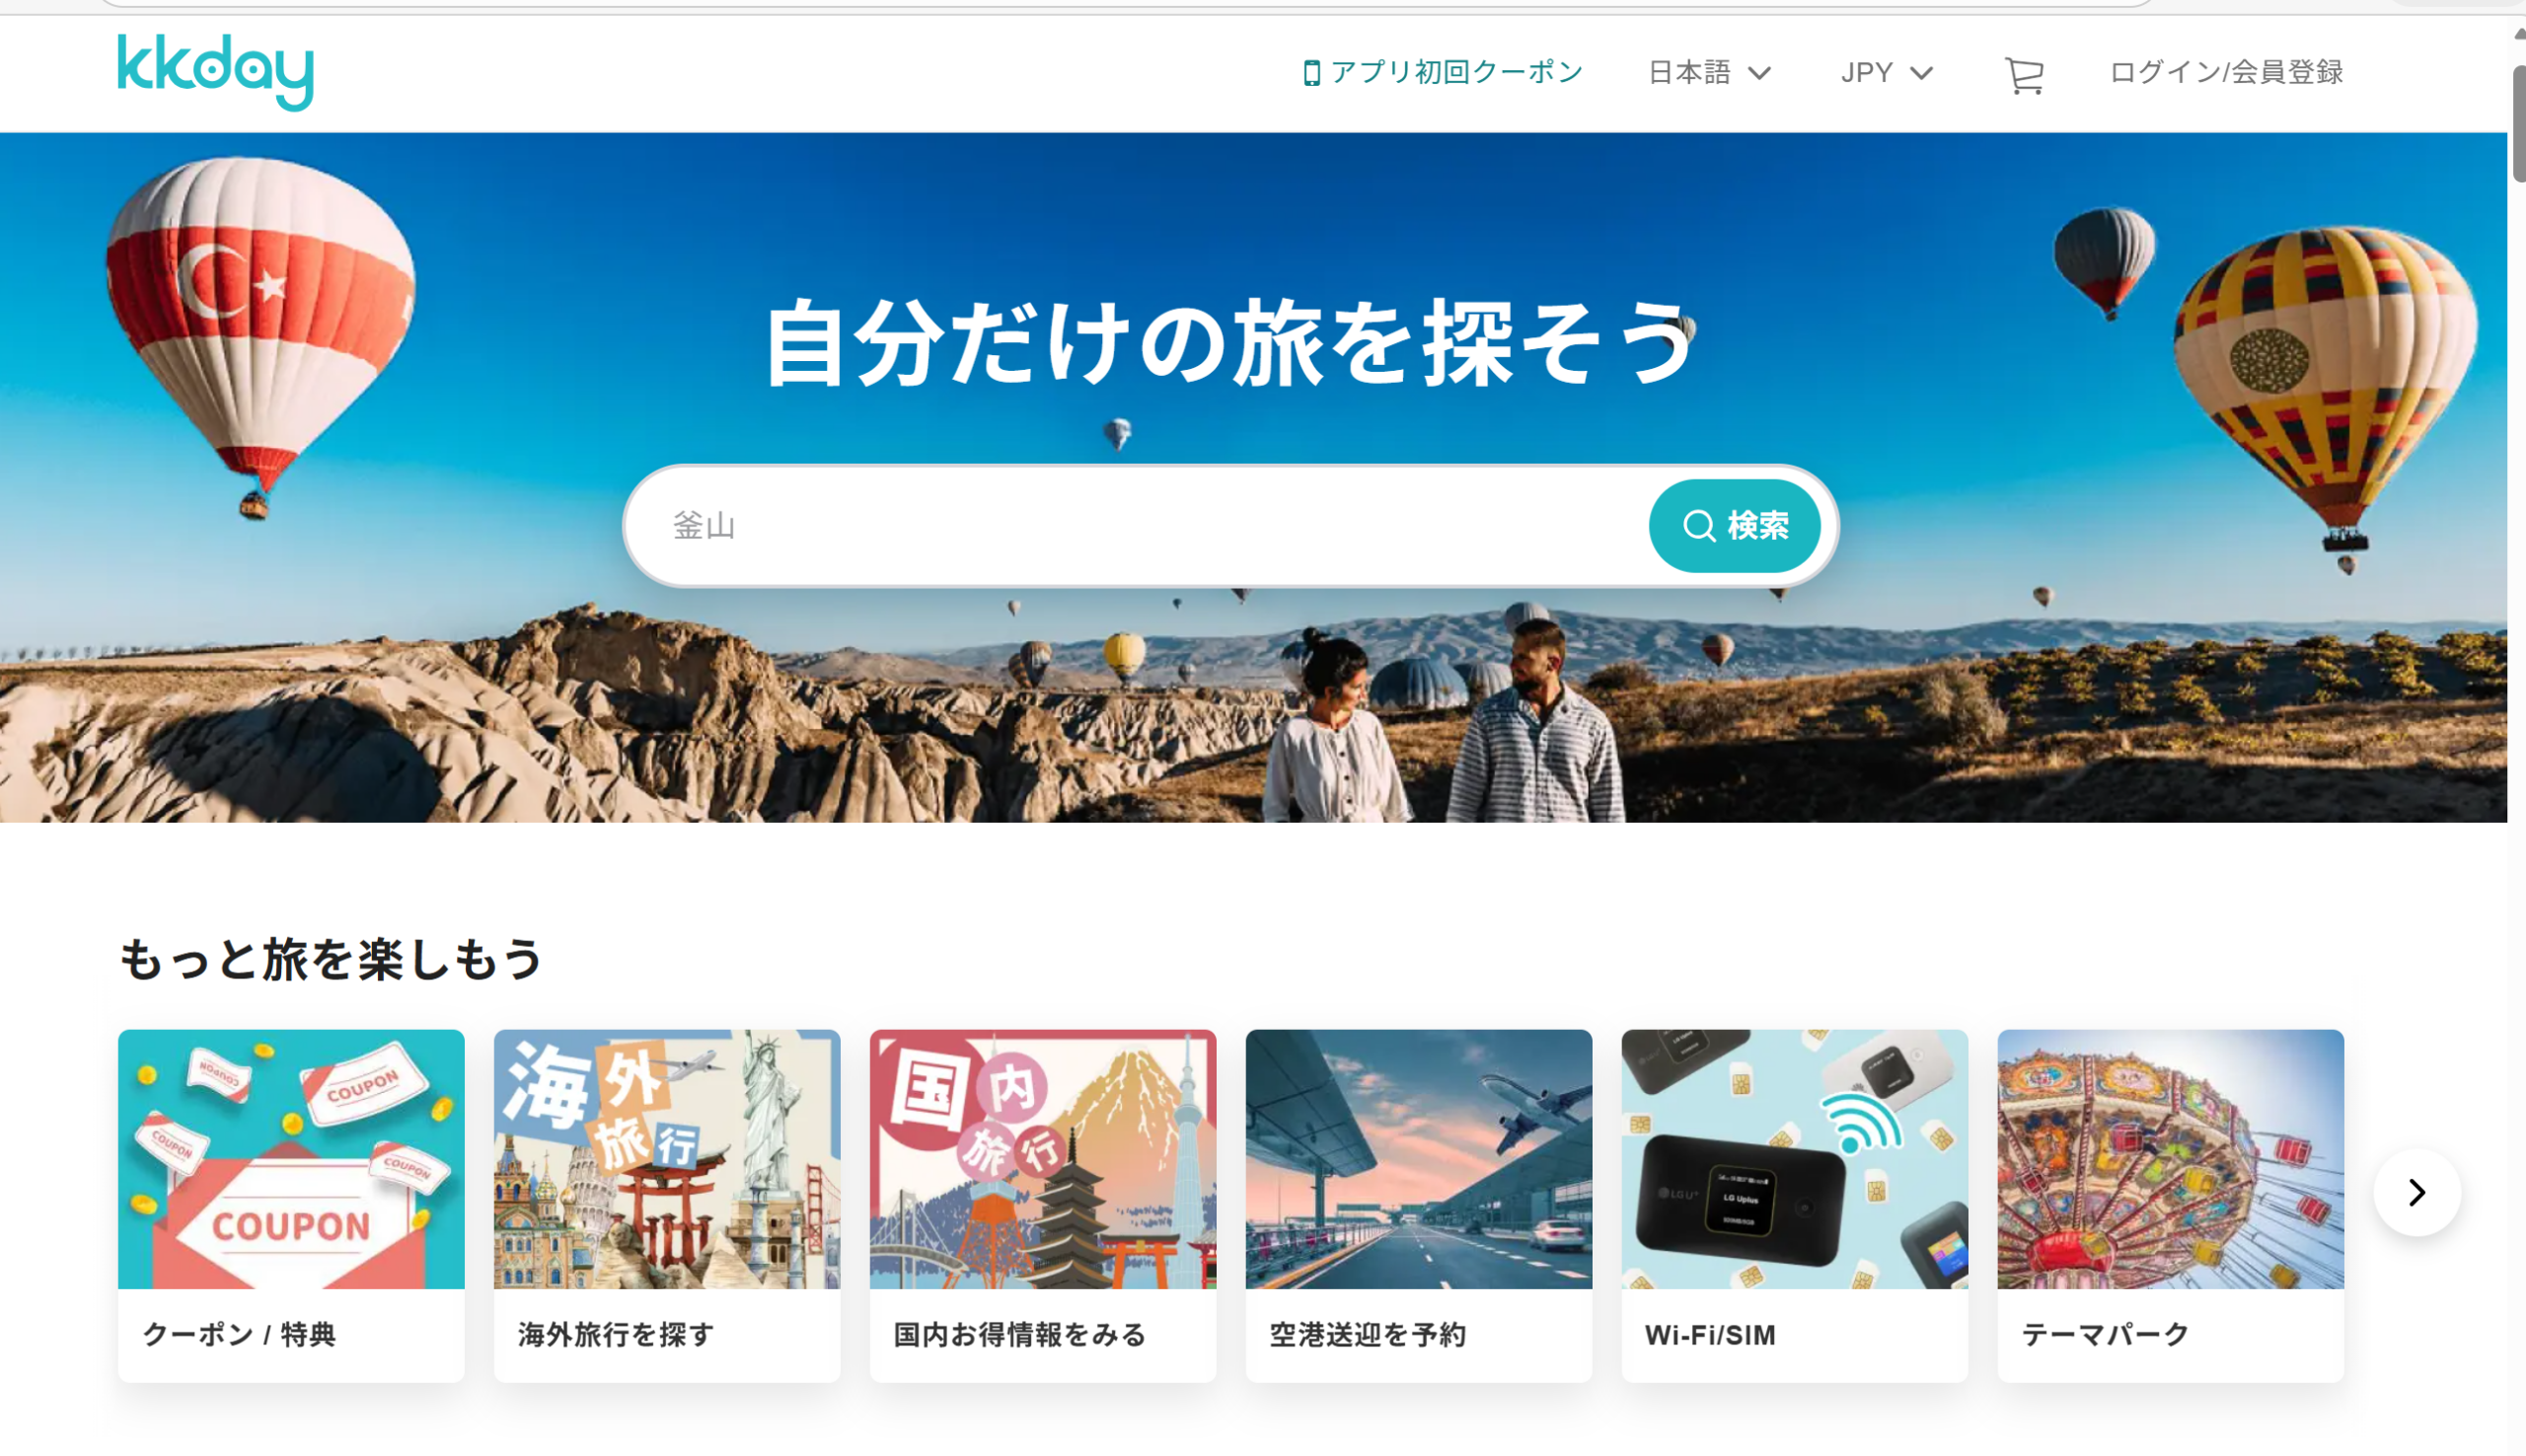The image size is (2526, 1456).
Task: Select the 国内お得情報をみる card
Action: pos(1043,1206)
